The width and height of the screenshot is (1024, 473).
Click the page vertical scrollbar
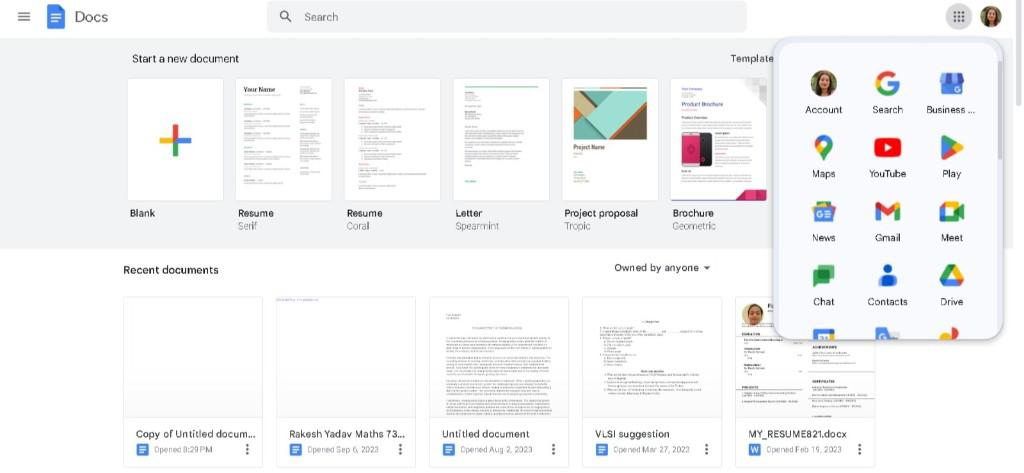(x=1019, y=52)
